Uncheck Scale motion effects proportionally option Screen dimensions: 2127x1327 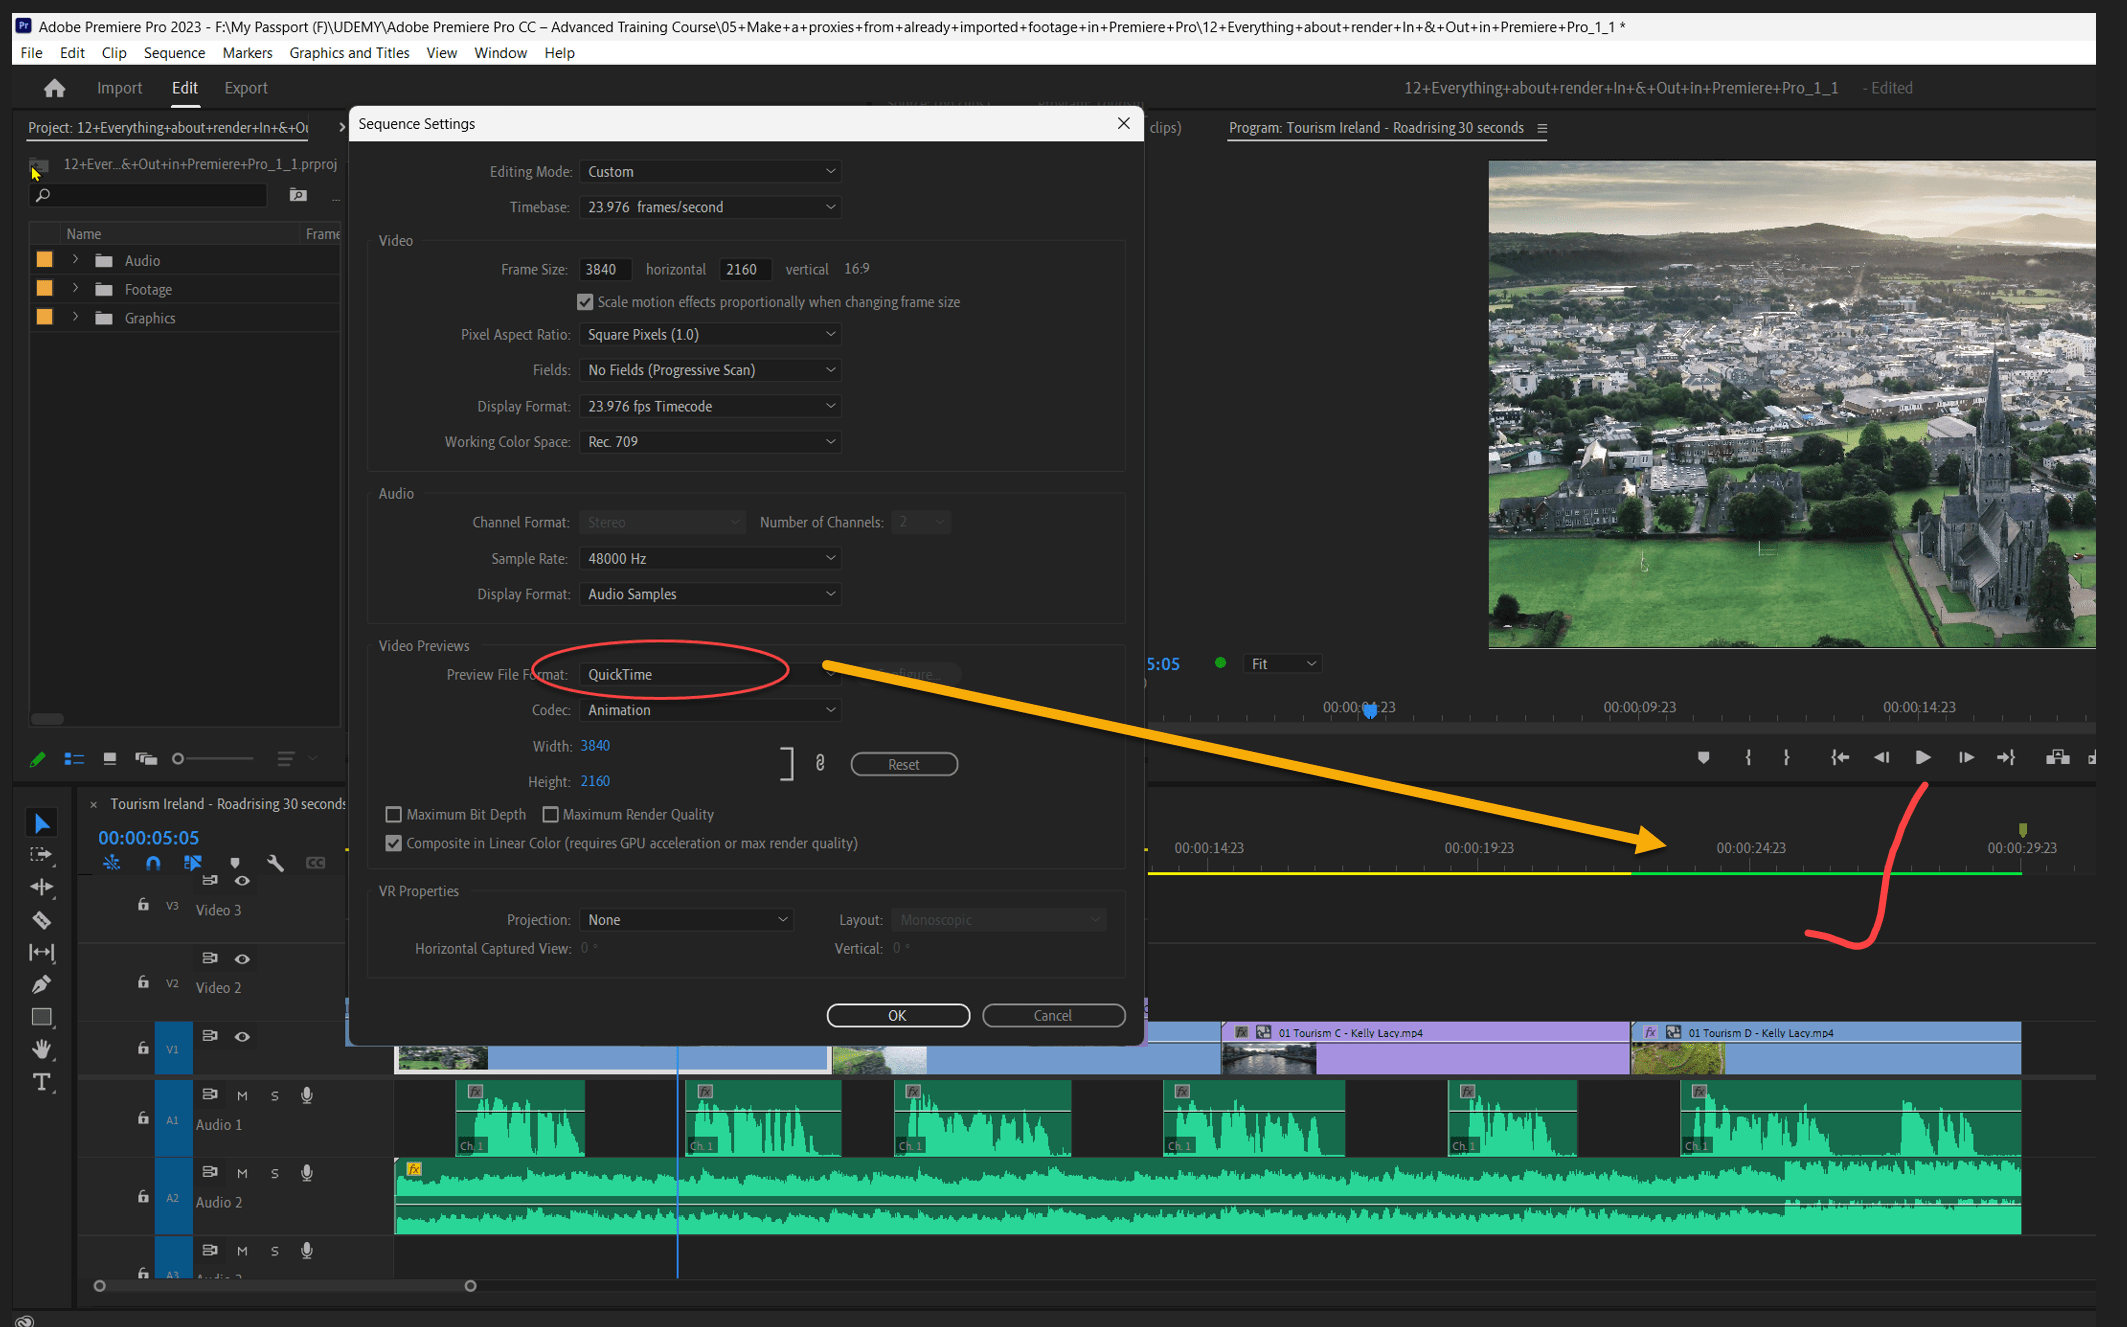click(586, 301)
